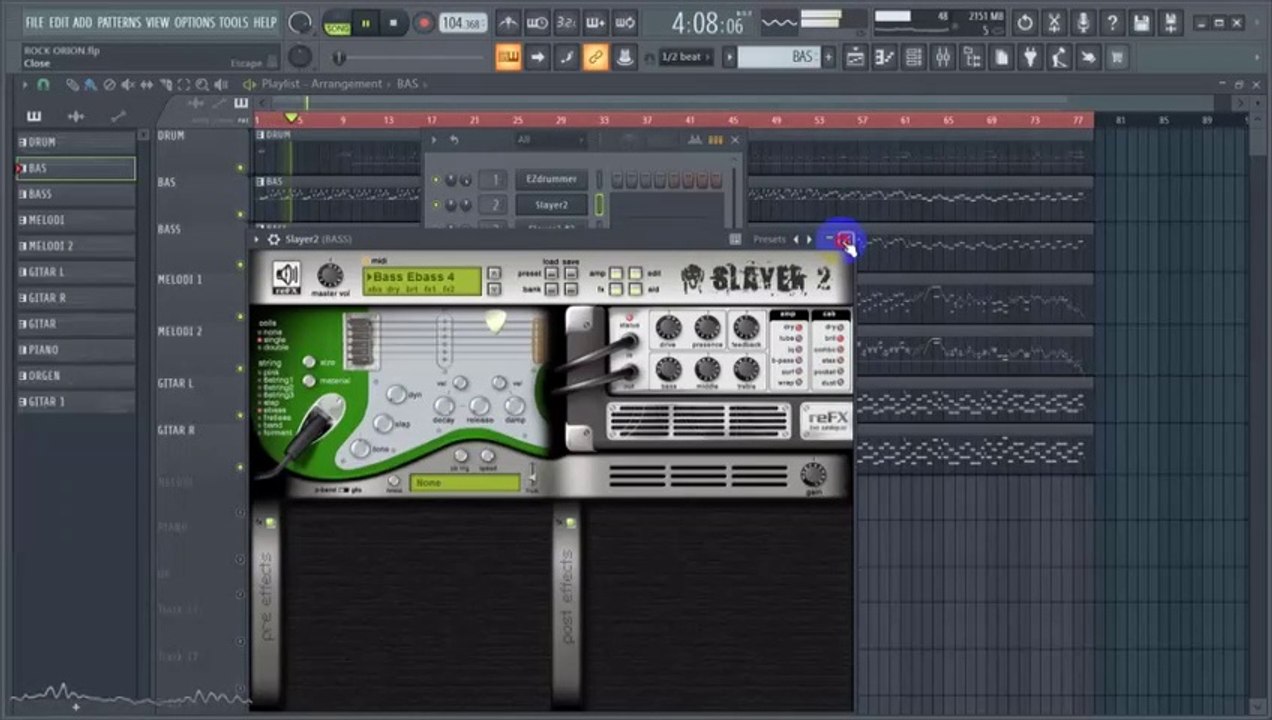Viewport: 1272px width, 720px height.
Task: Toggle the Playlist magnet snap icon
Action: coord(43,85)
